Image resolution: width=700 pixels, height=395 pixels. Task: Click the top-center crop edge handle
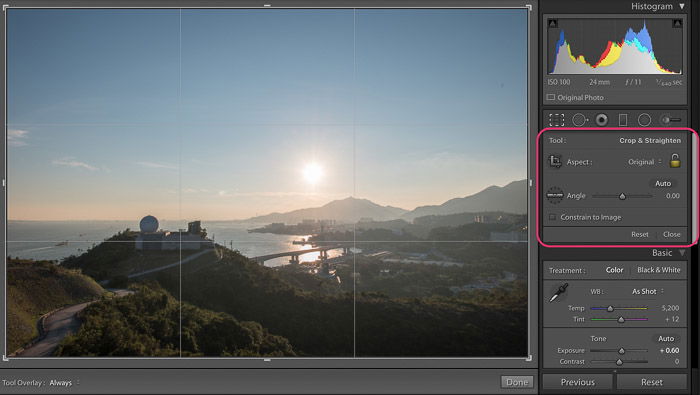tap(267, 6)
